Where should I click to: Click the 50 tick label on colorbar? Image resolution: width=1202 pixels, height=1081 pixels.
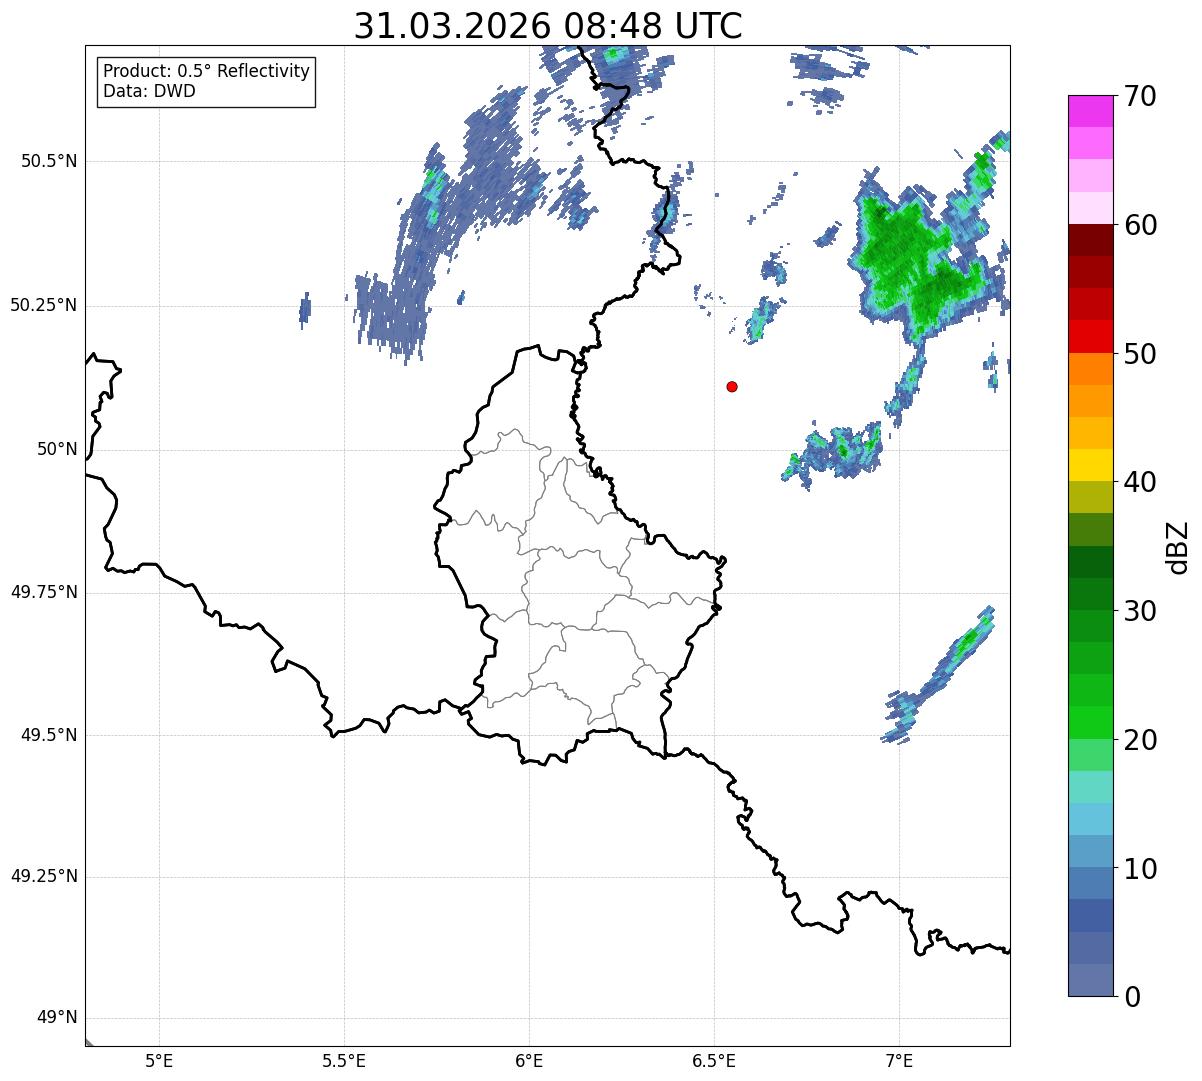tap(1140, 354)
